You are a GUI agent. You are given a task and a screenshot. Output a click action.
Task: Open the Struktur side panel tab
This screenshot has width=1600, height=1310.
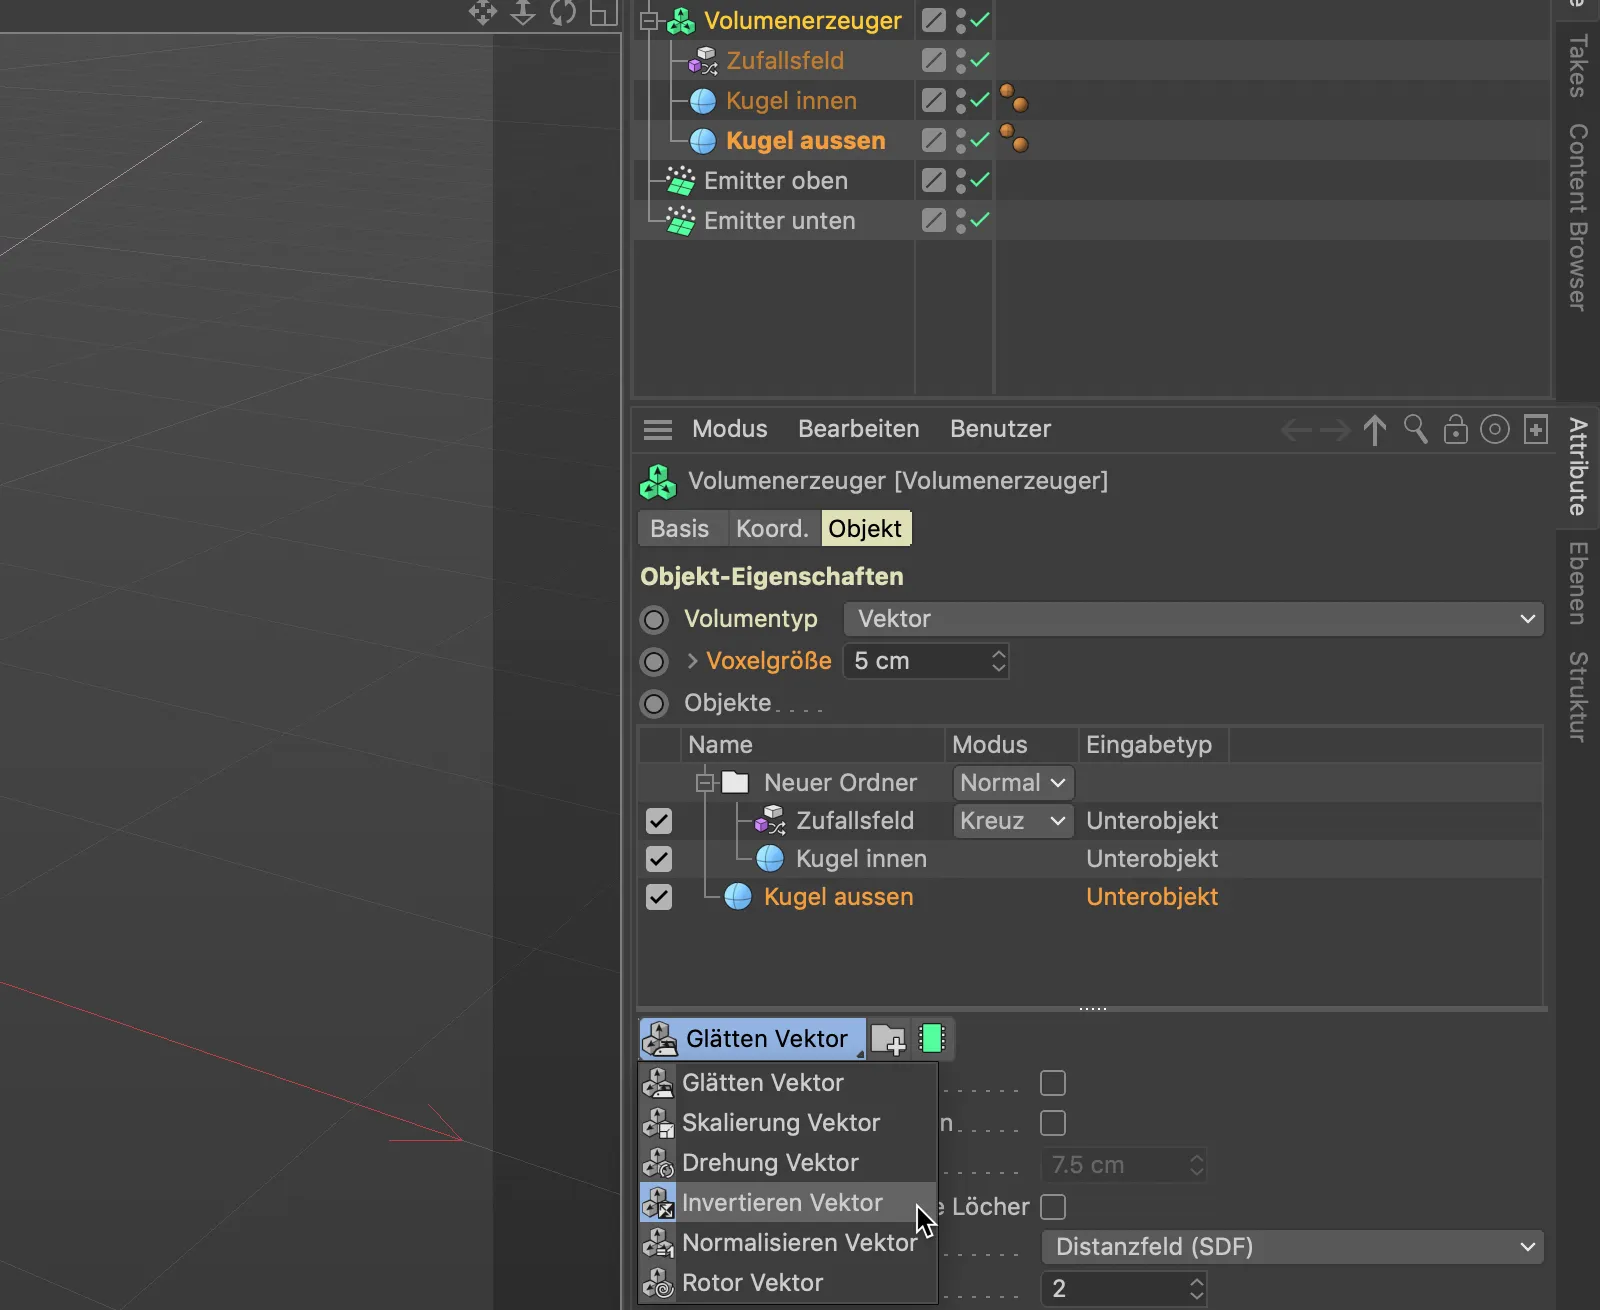(1578, 697)
